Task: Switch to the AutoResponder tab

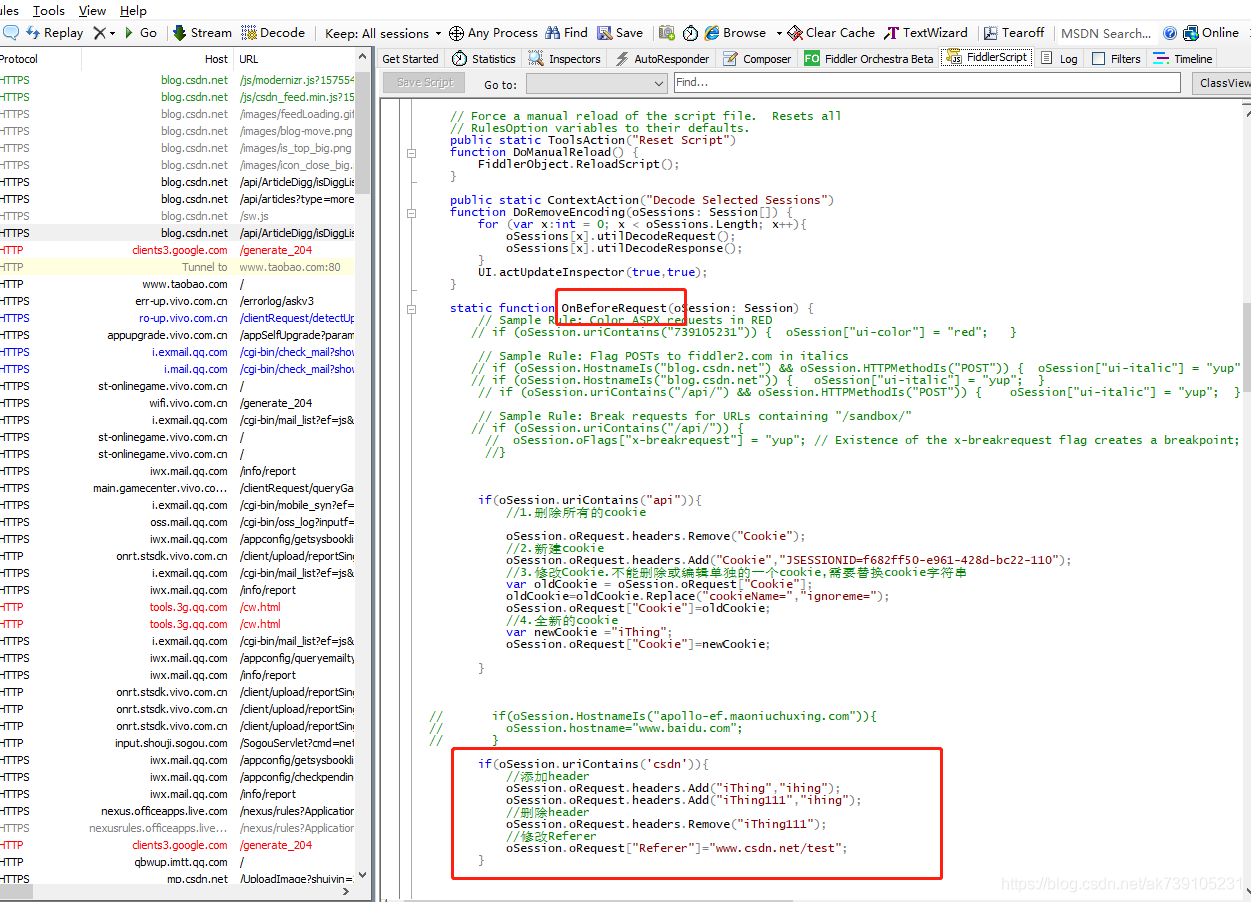Action: point(661,59)
